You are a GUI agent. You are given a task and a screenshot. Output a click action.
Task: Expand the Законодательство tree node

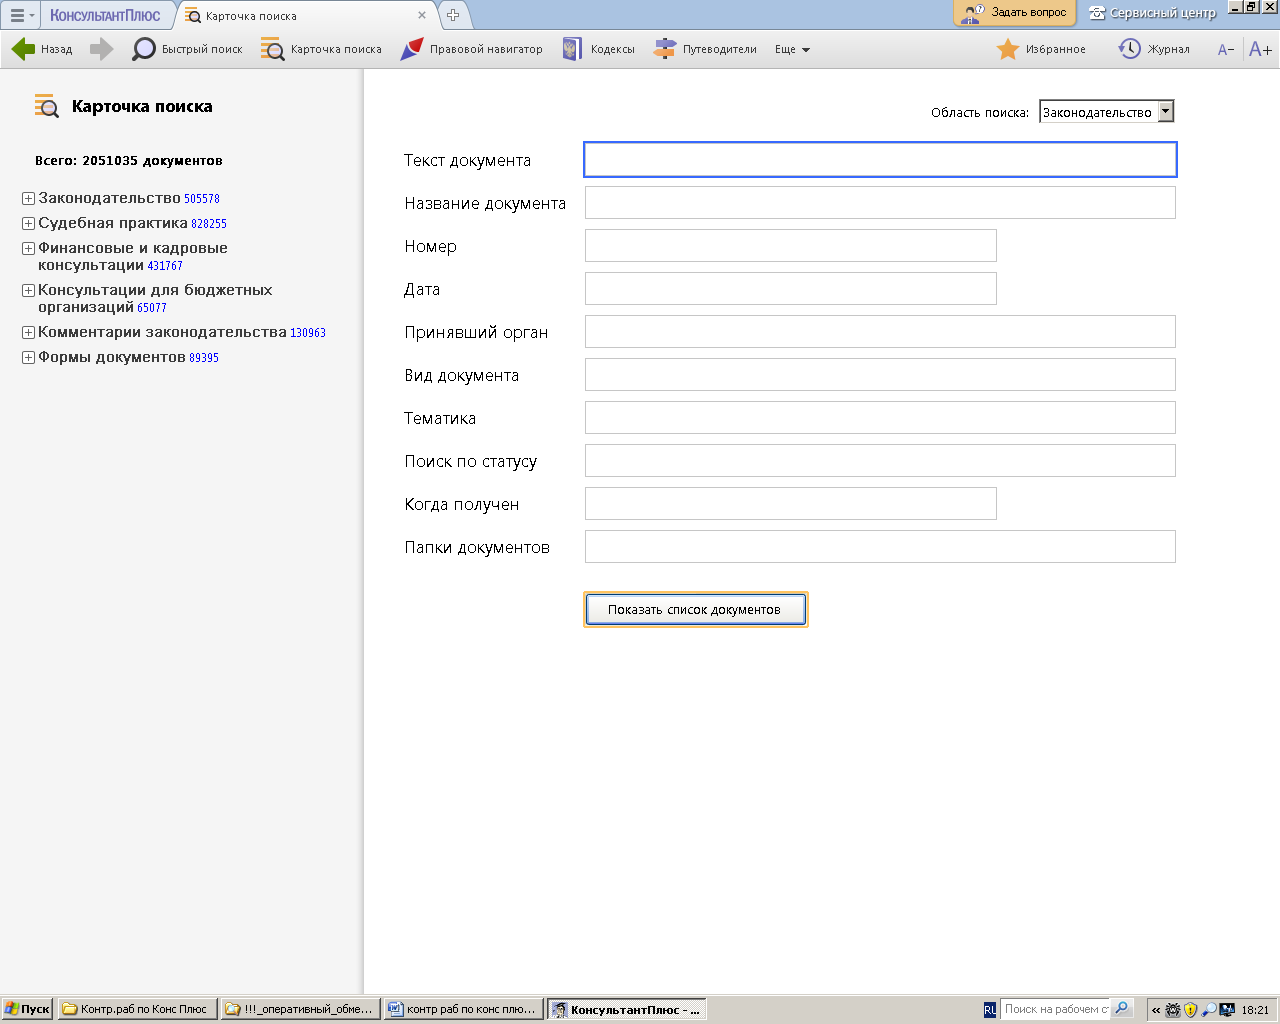tap(29, 199)
